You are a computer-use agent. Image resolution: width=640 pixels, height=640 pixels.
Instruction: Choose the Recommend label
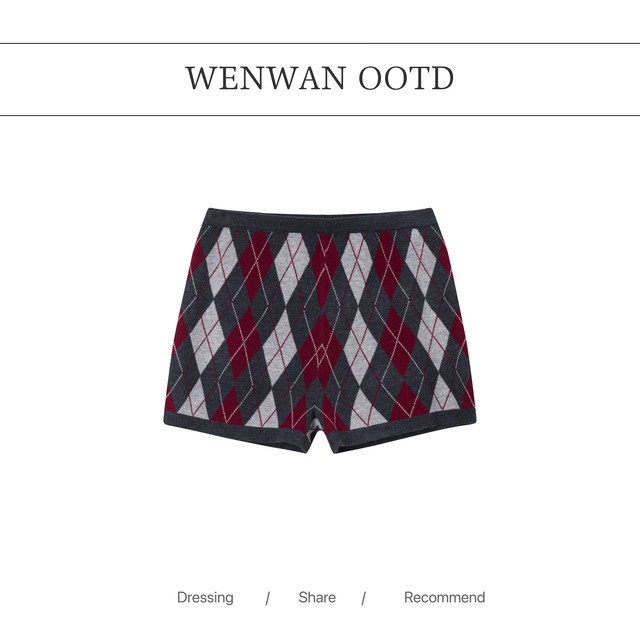pos(444,597)
